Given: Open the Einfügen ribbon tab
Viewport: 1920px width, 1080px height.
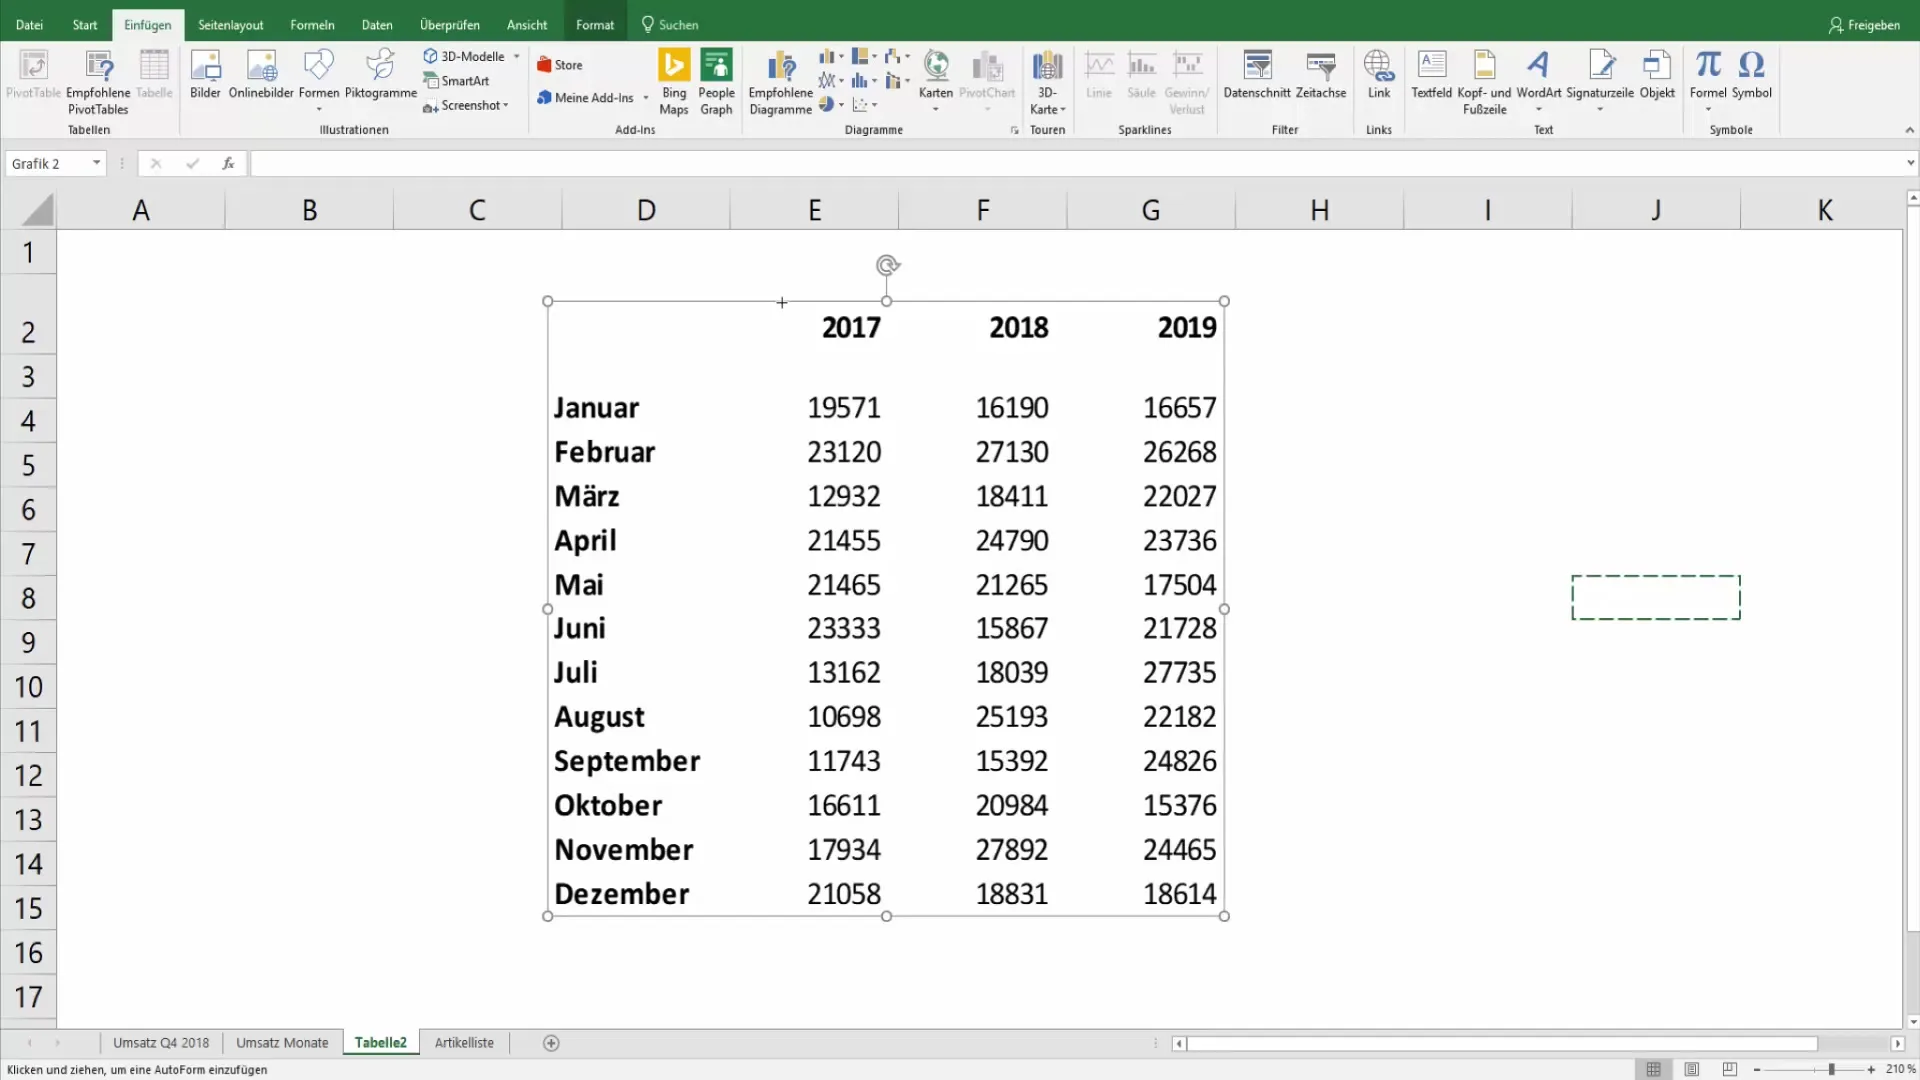Looking at the screenshot, I should point(146,24).
